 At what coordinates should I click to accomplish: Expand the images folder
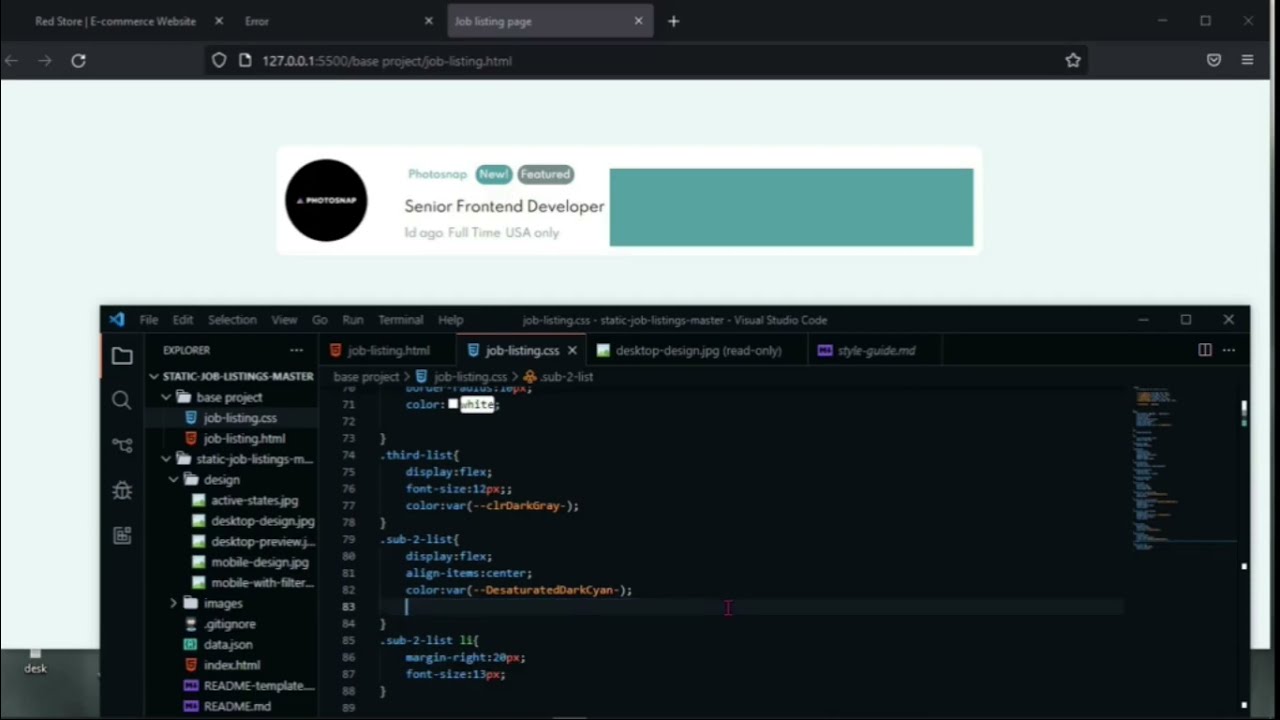pyautogui.click(x=174, y=604)
